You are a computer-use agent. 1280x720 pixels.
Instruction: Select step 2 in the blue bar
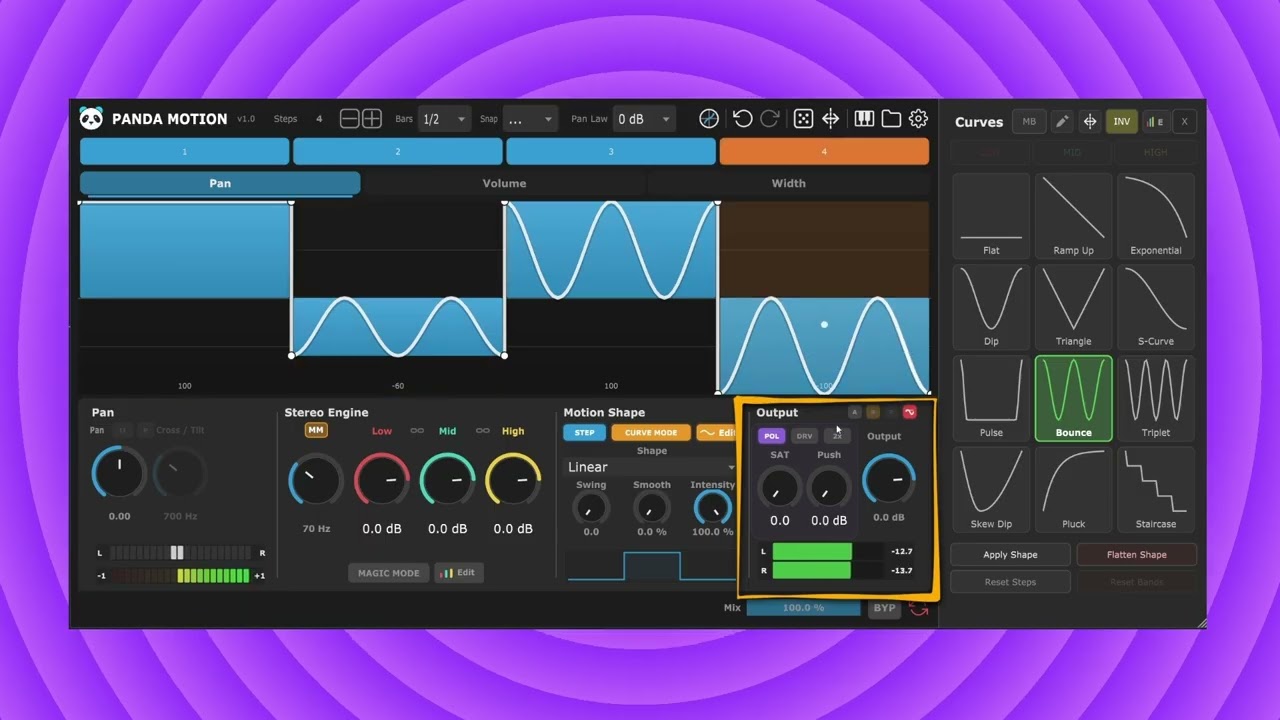398,151
